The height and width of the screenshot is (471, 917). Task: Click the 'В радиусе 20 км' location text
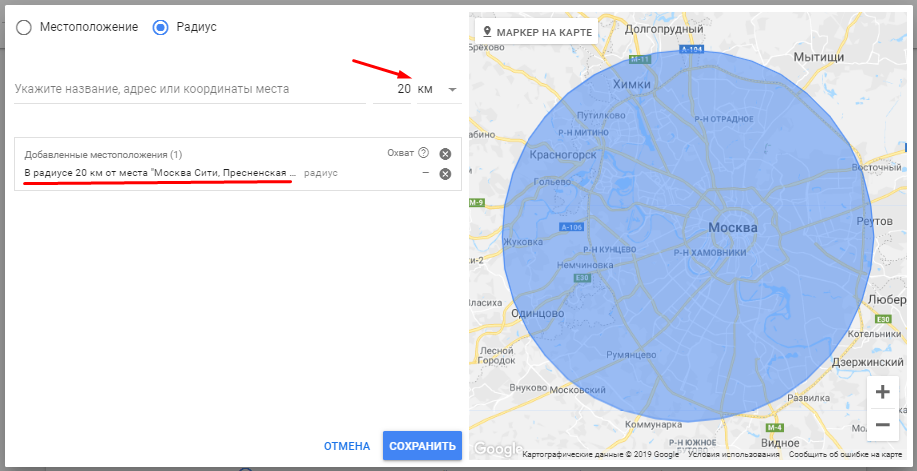point(160,173)
